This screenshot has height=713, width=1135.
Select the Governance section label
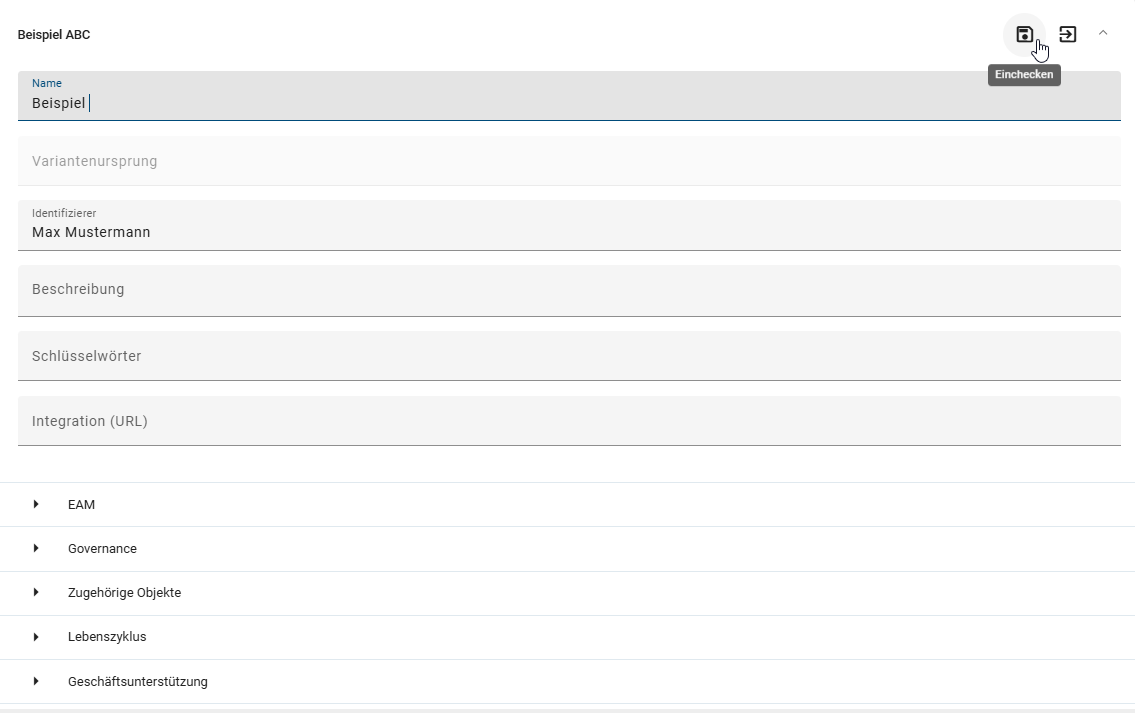102,549
